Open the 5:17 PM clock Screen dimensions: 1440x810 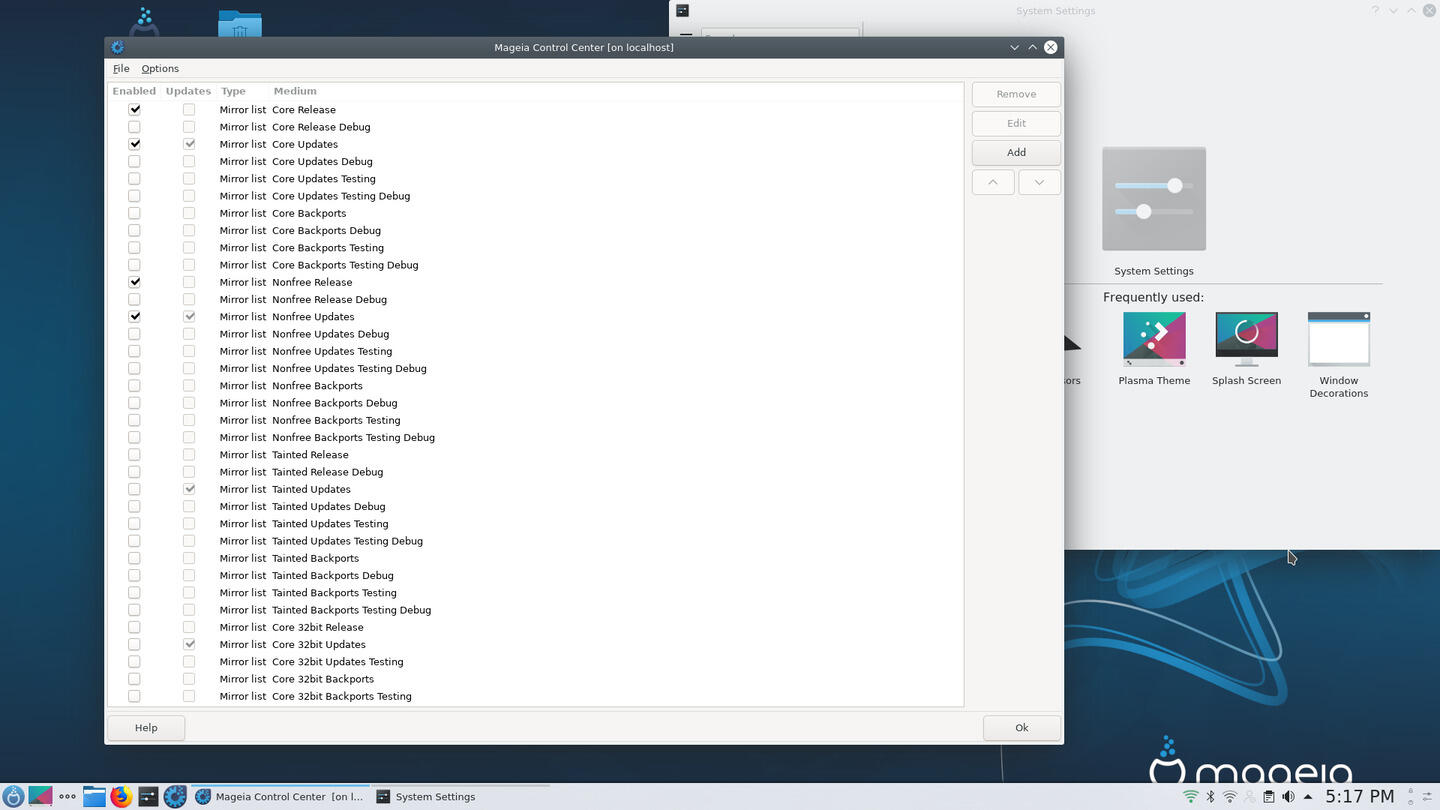[1359, 797]
